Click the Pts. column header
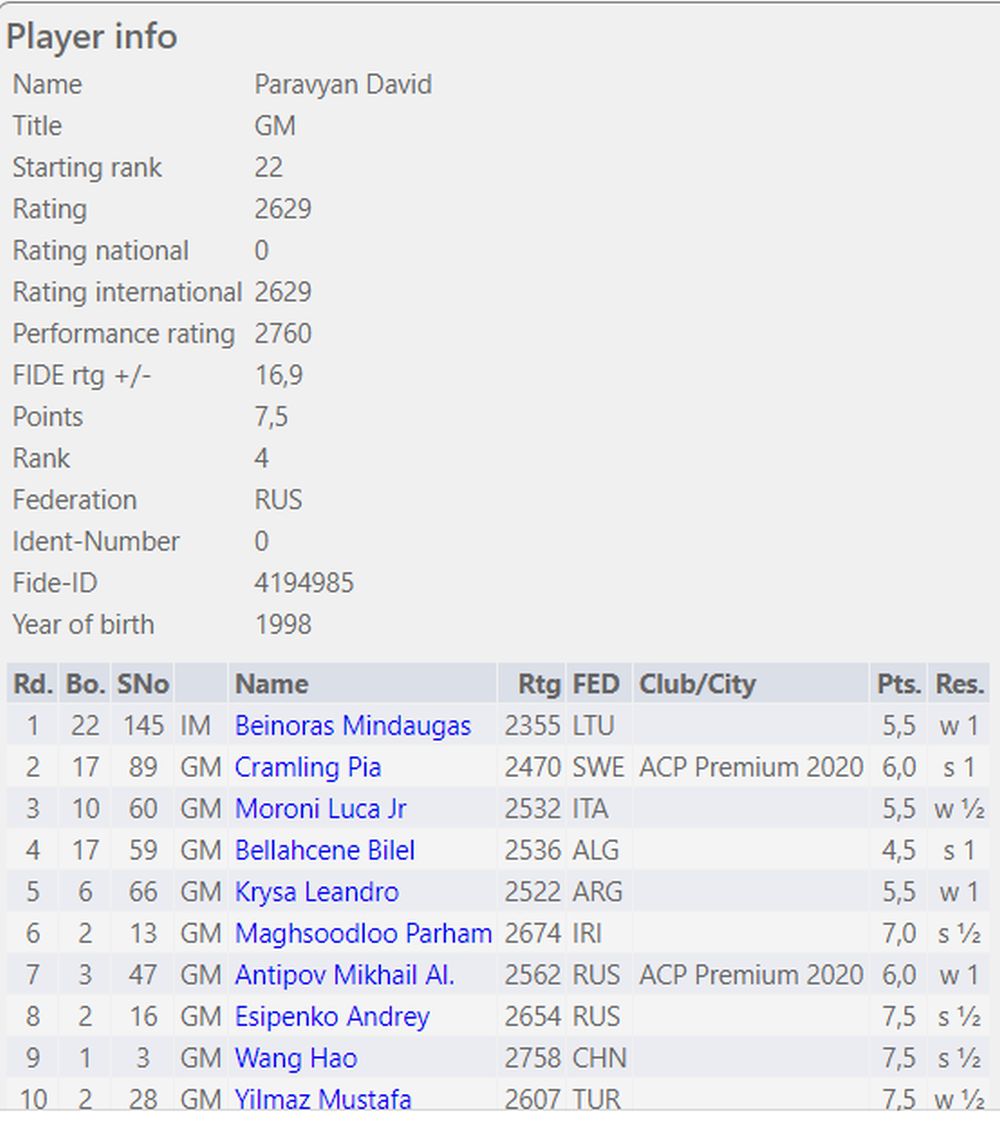 coord(898,684)
